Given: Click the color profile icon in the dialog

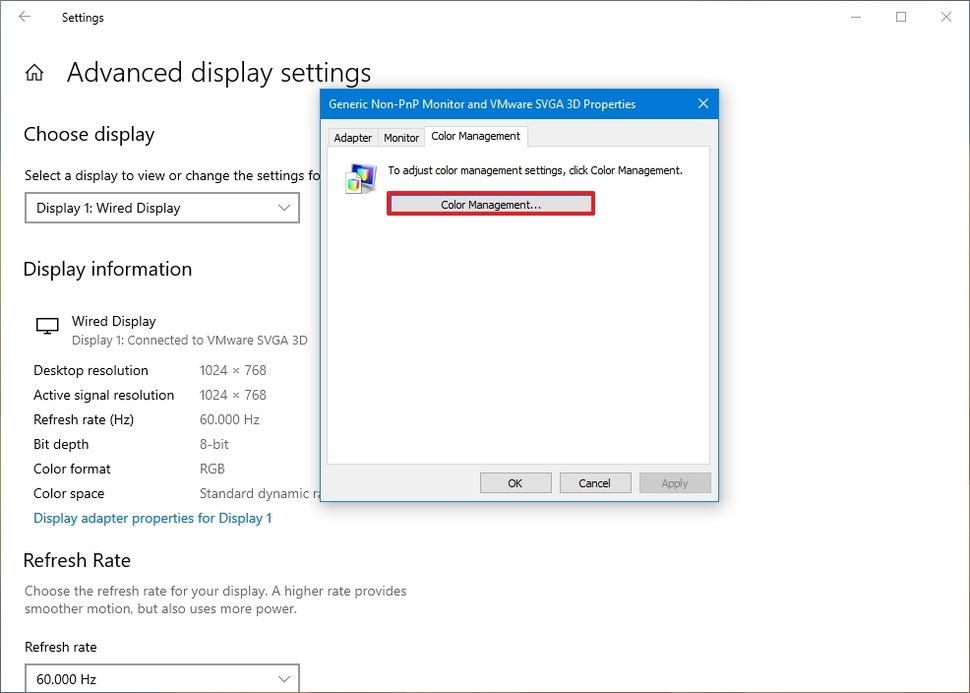Looking at the screenshot, I should (359, 179).
